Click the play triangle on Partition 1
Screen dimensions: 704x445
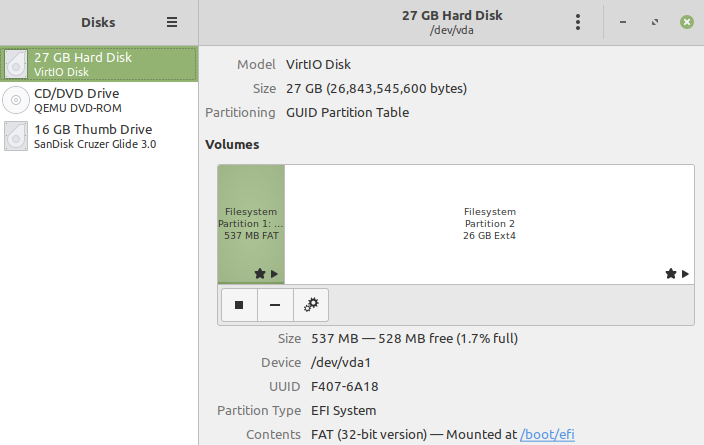pos(274,273)
